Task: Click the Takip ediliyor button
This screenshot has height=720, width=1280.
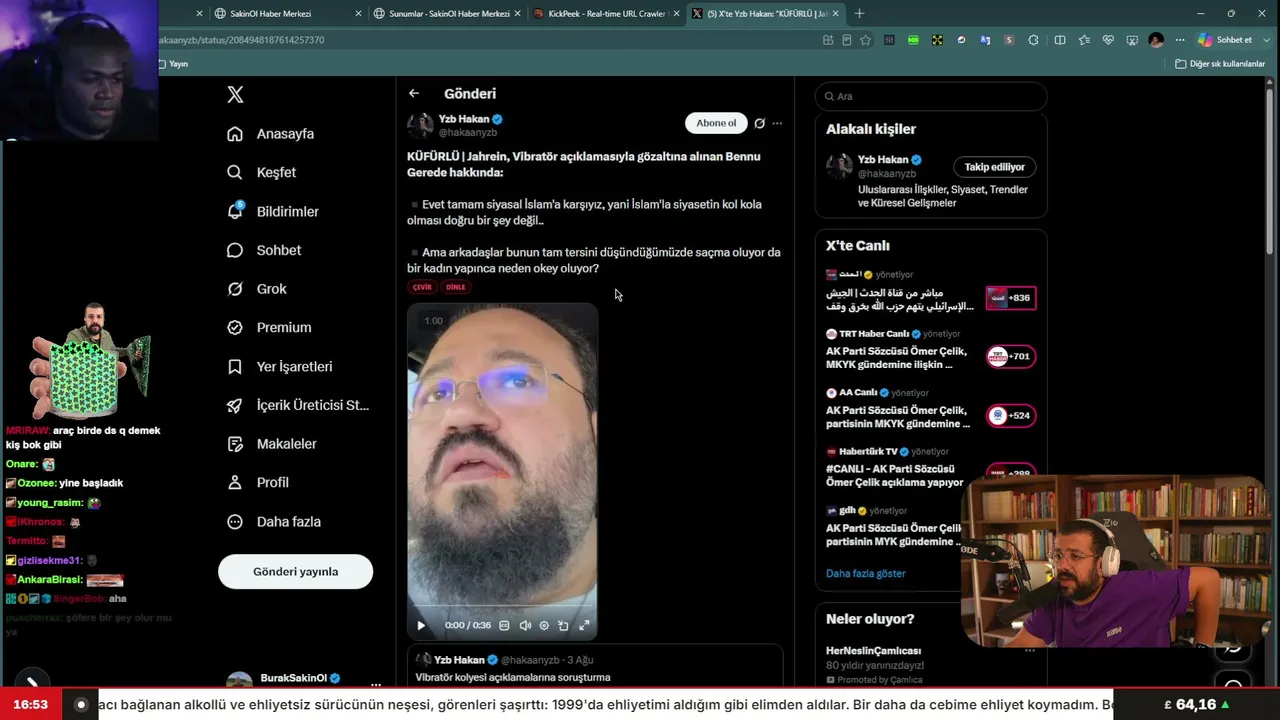Action: click(x=994, y=167)
